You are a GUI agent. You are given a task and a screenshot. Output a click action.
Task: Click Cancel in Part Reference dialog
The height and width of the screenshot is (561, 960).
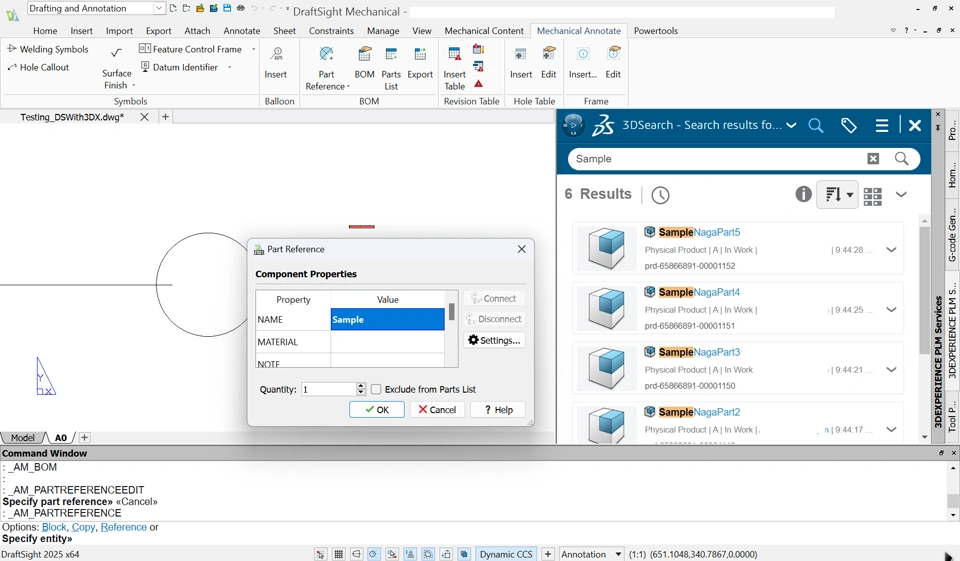pyautogui.click(x=437, y=410)
